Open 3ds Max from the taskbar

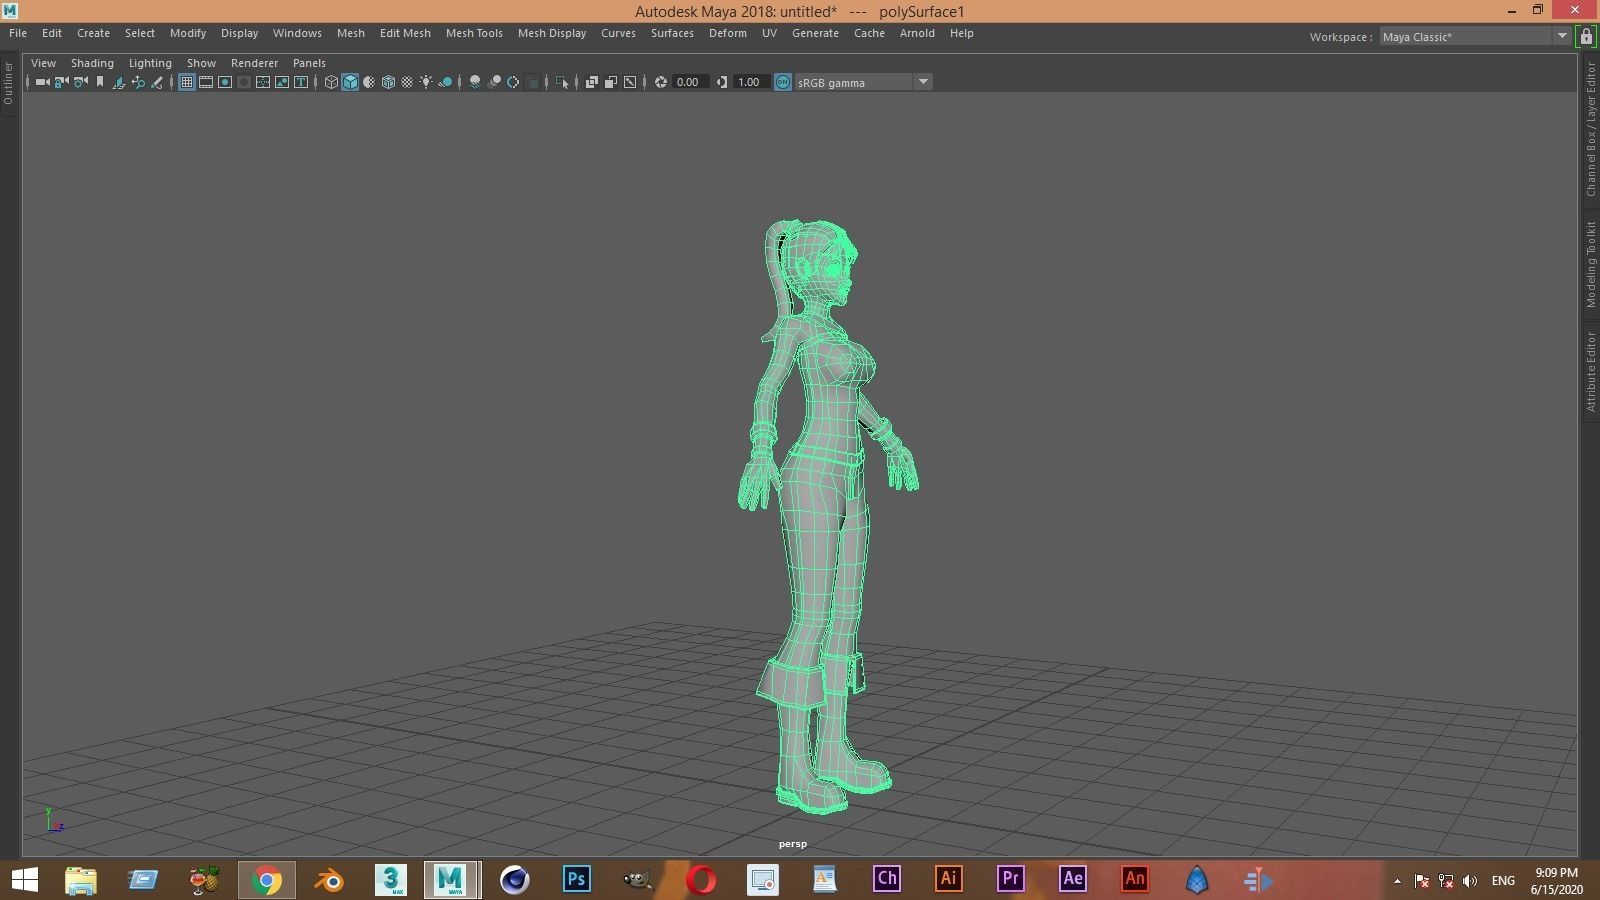point(391,880)
